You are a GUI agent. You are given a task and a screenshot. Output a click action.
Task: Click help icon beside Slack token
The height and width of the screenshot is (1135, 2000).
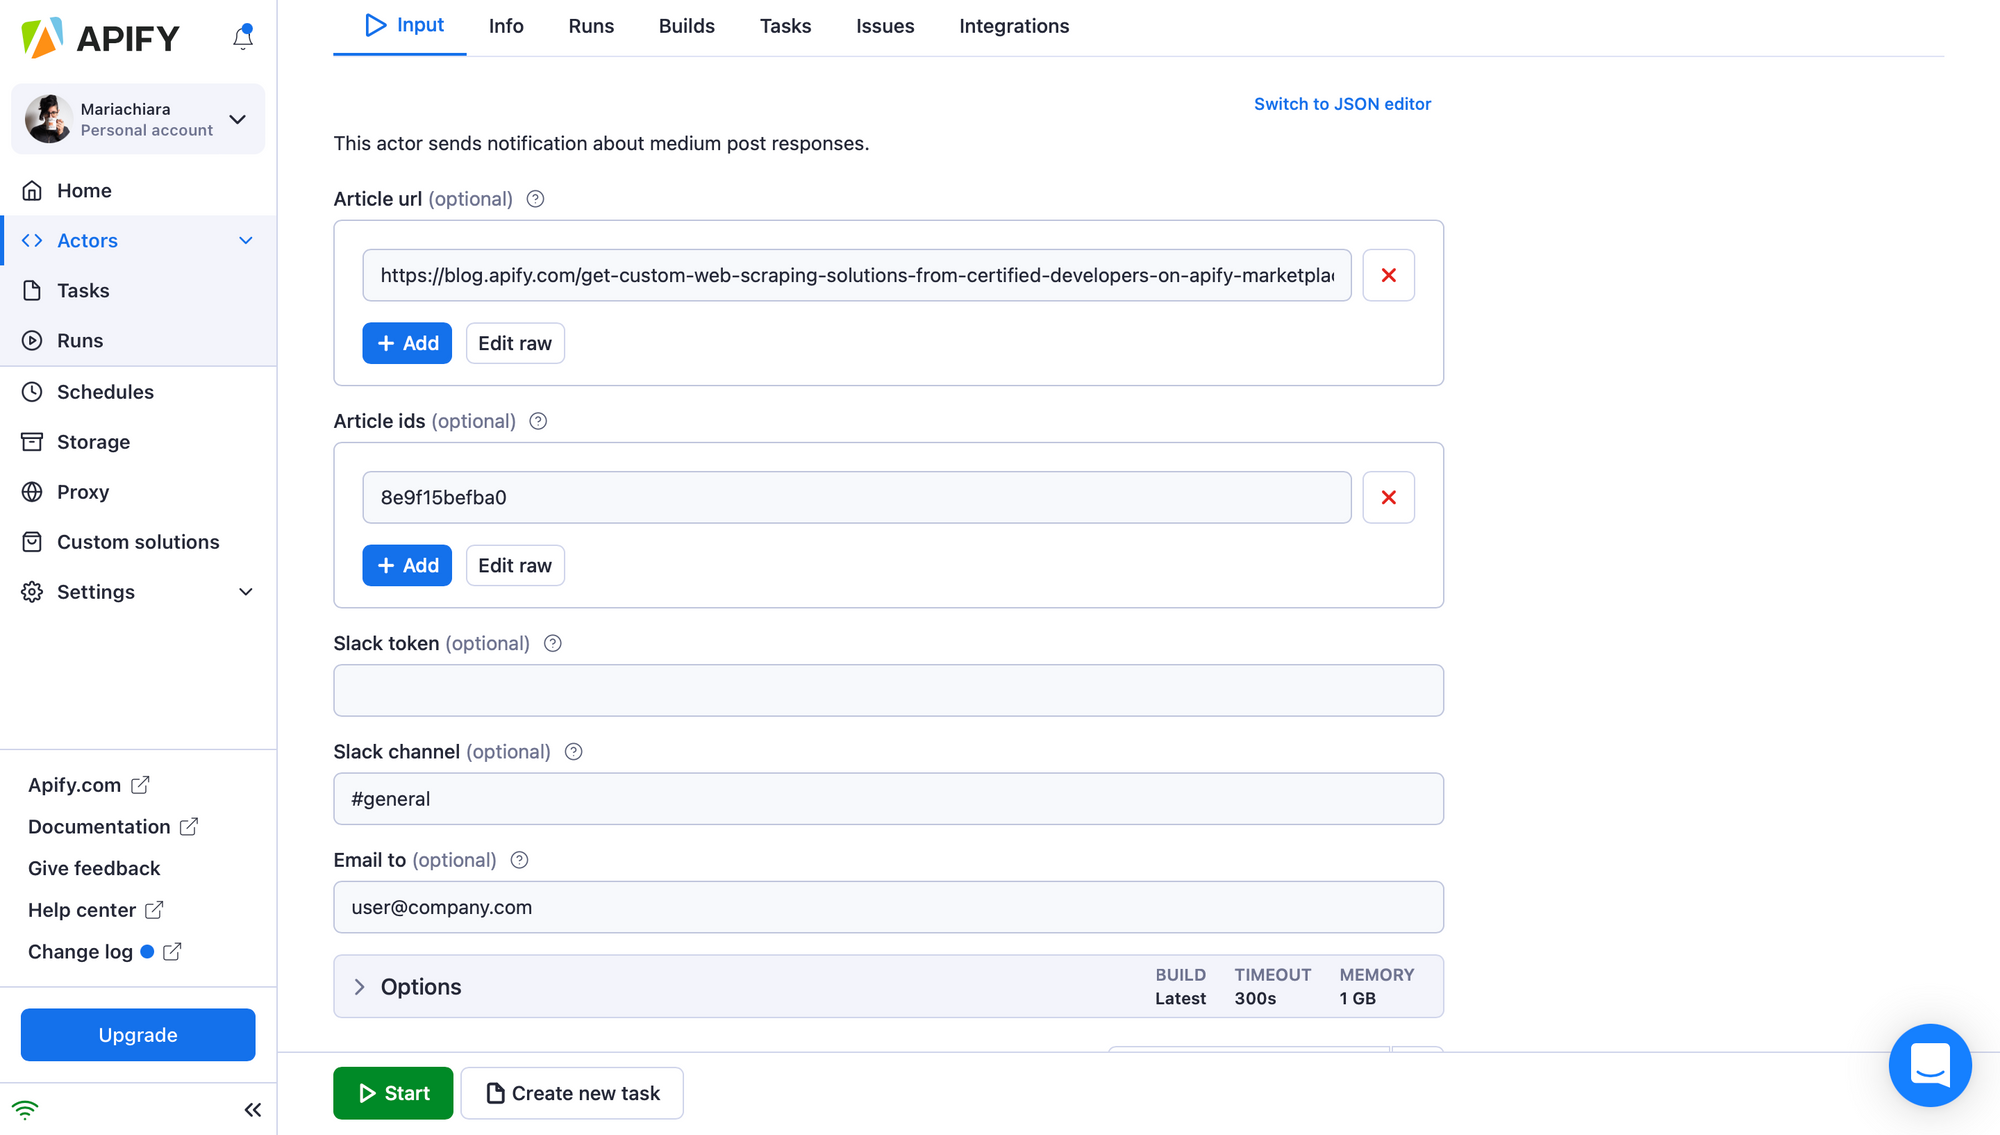pos(552,643)
